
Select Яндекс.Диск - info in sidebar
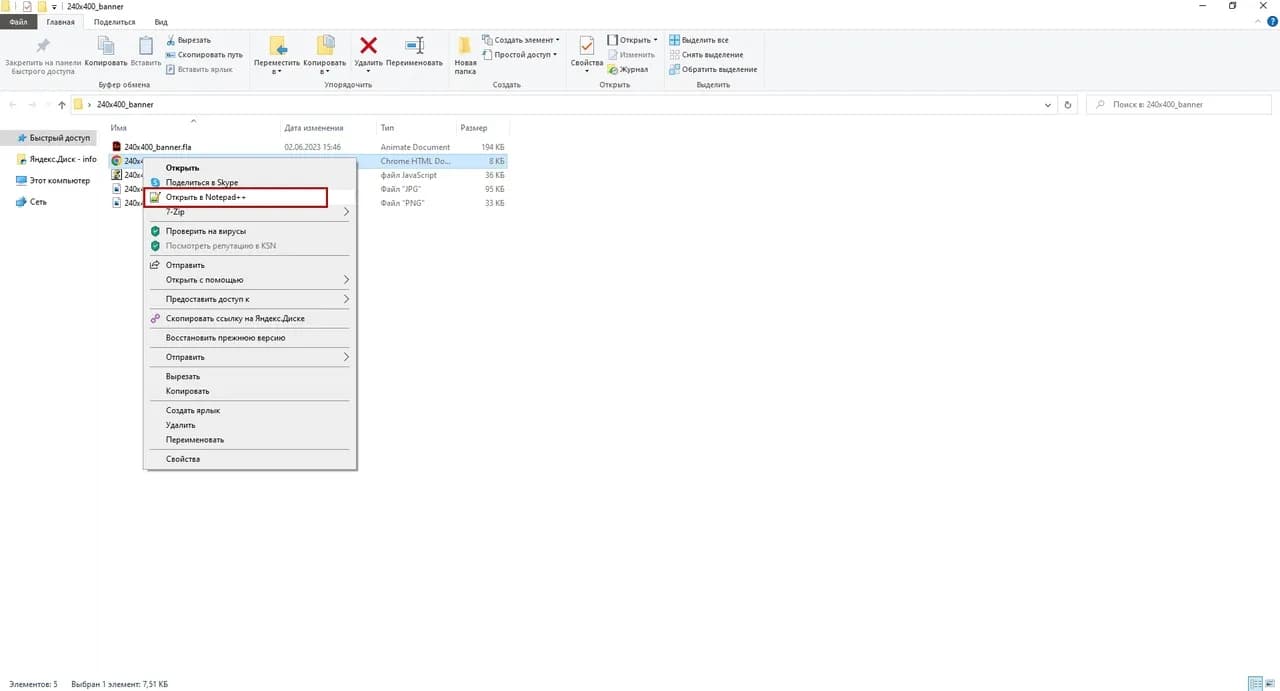coord(57,159)
